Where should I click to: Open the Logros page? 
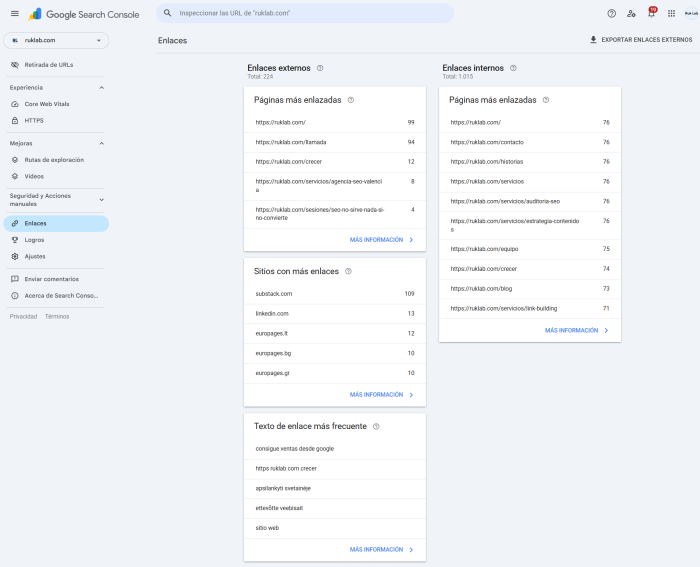click(x=56, y=240)
